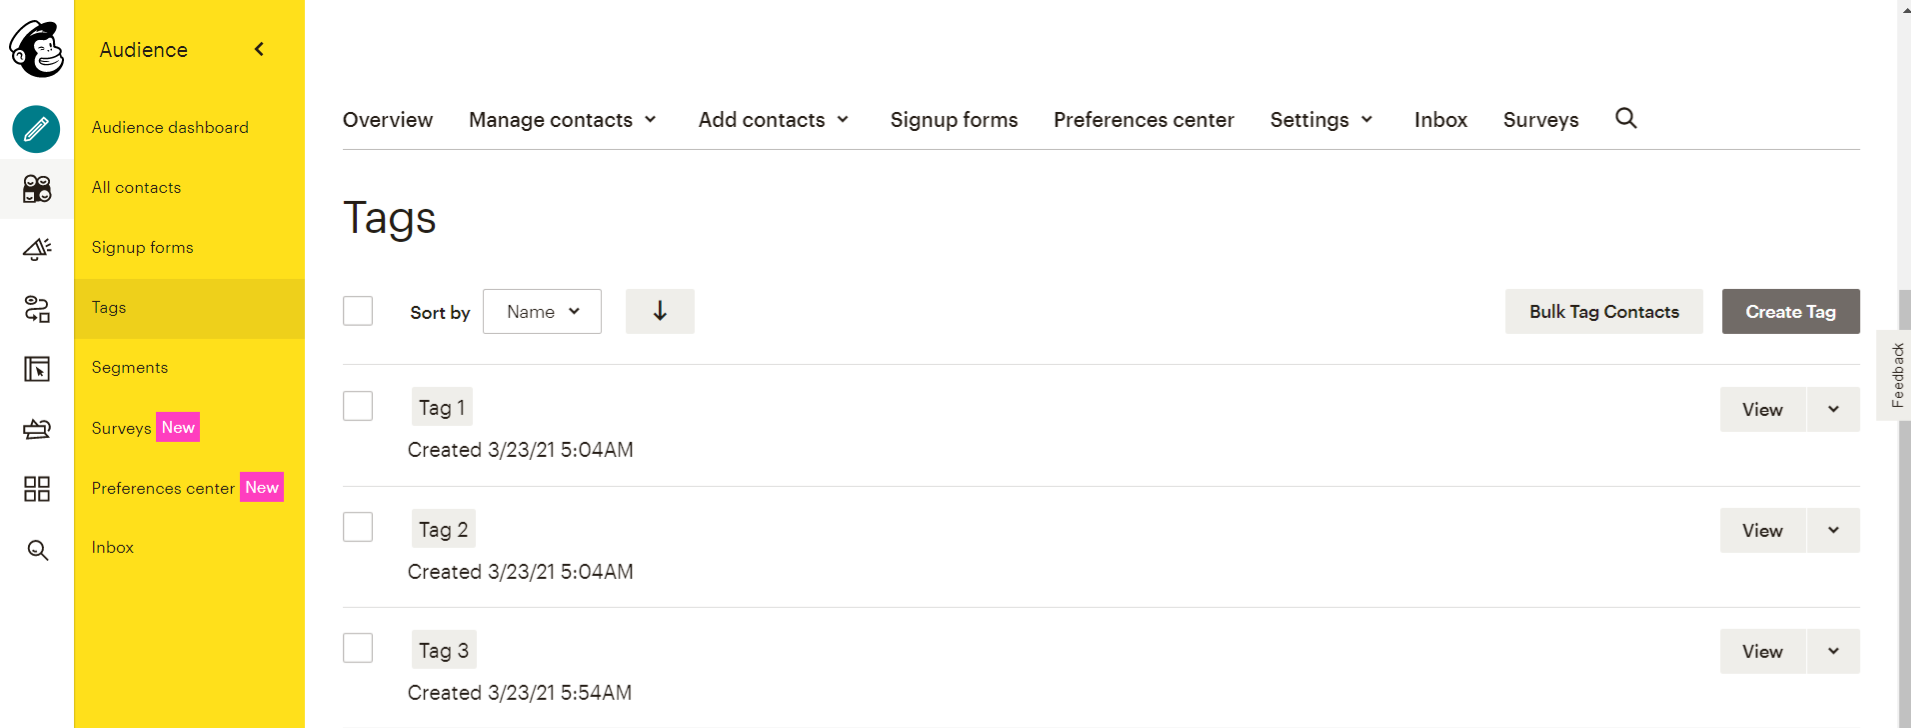Click the Create Tag button
Screen dimensions: 1911x728
tap(1789, 311)
